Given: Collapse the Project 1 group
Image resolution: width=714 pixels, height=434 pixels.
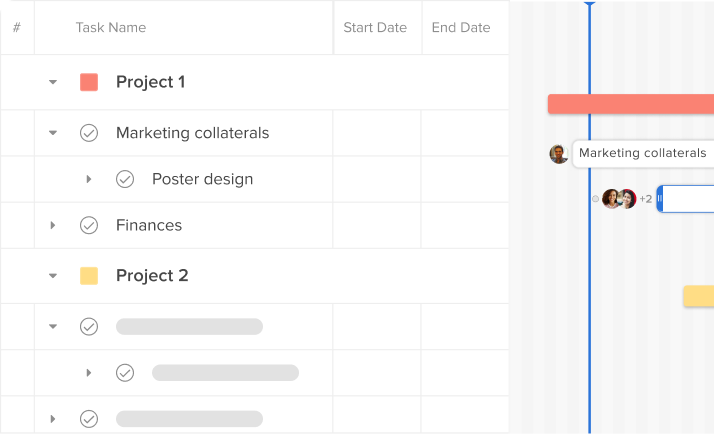Looking at the screenshot, I should 53,82.
